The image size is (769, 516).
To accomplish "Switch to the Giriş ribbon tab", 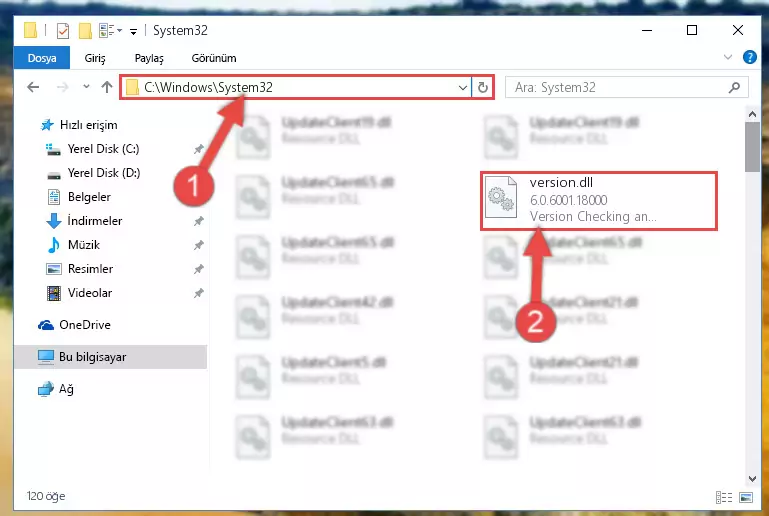I will (95, 58).
